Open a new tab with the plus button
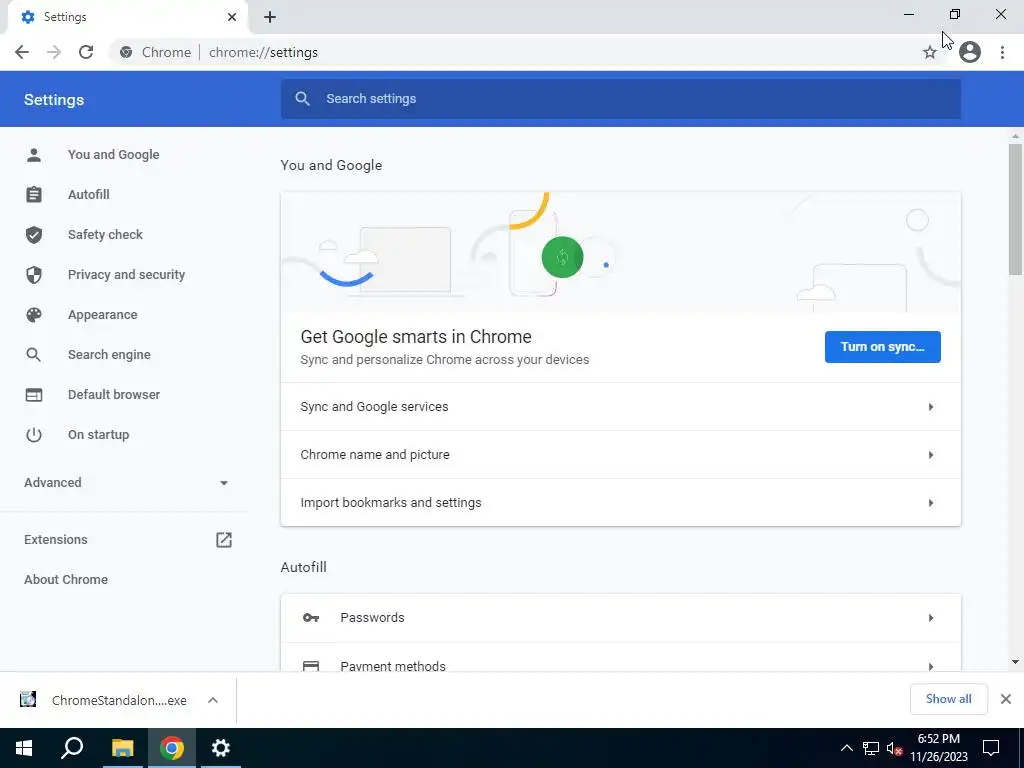Screen dimensions: 1024x768 [x=270, y=17]
